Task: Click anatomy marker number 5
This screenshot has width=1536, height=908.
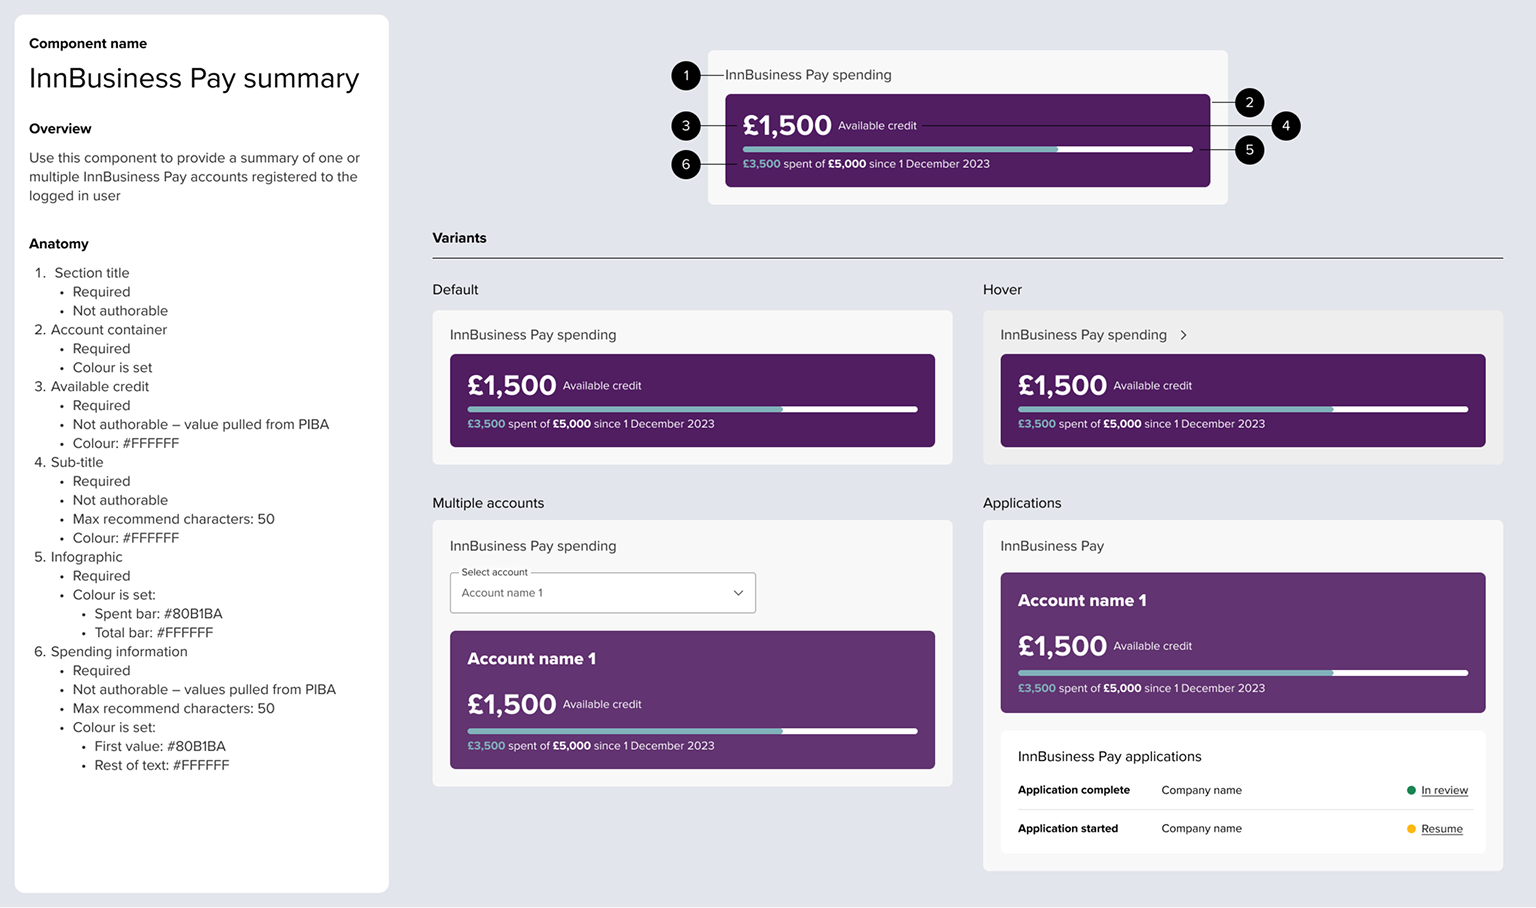Action: [1249, 150]
